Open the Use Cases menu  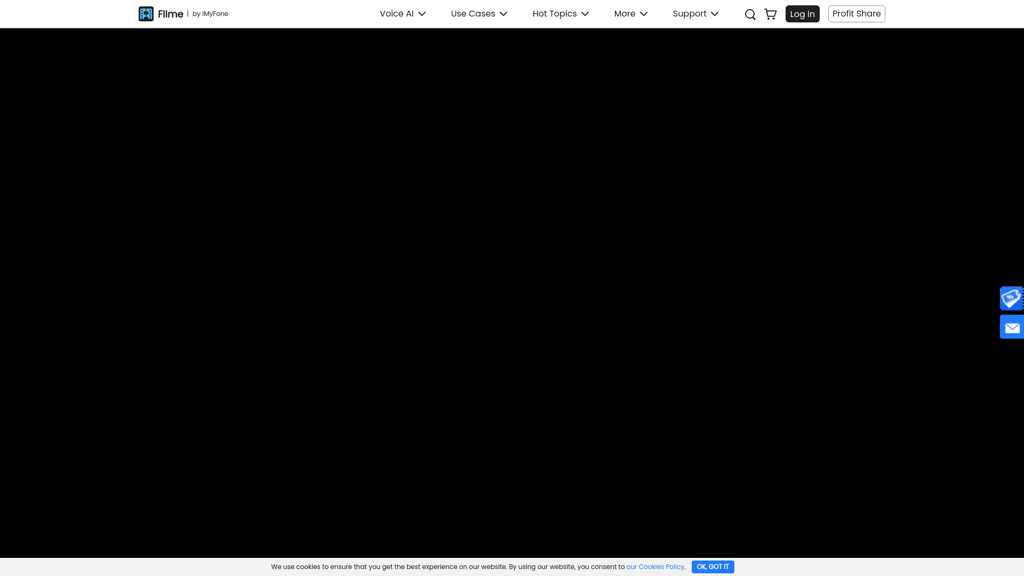(x=473, y=14)
